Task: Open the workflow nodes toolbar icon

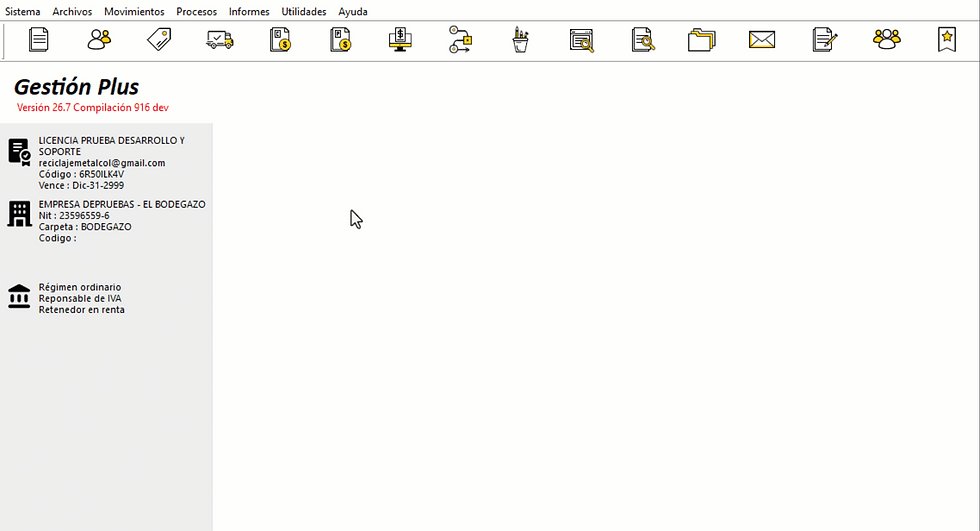Action: [461, 40]
